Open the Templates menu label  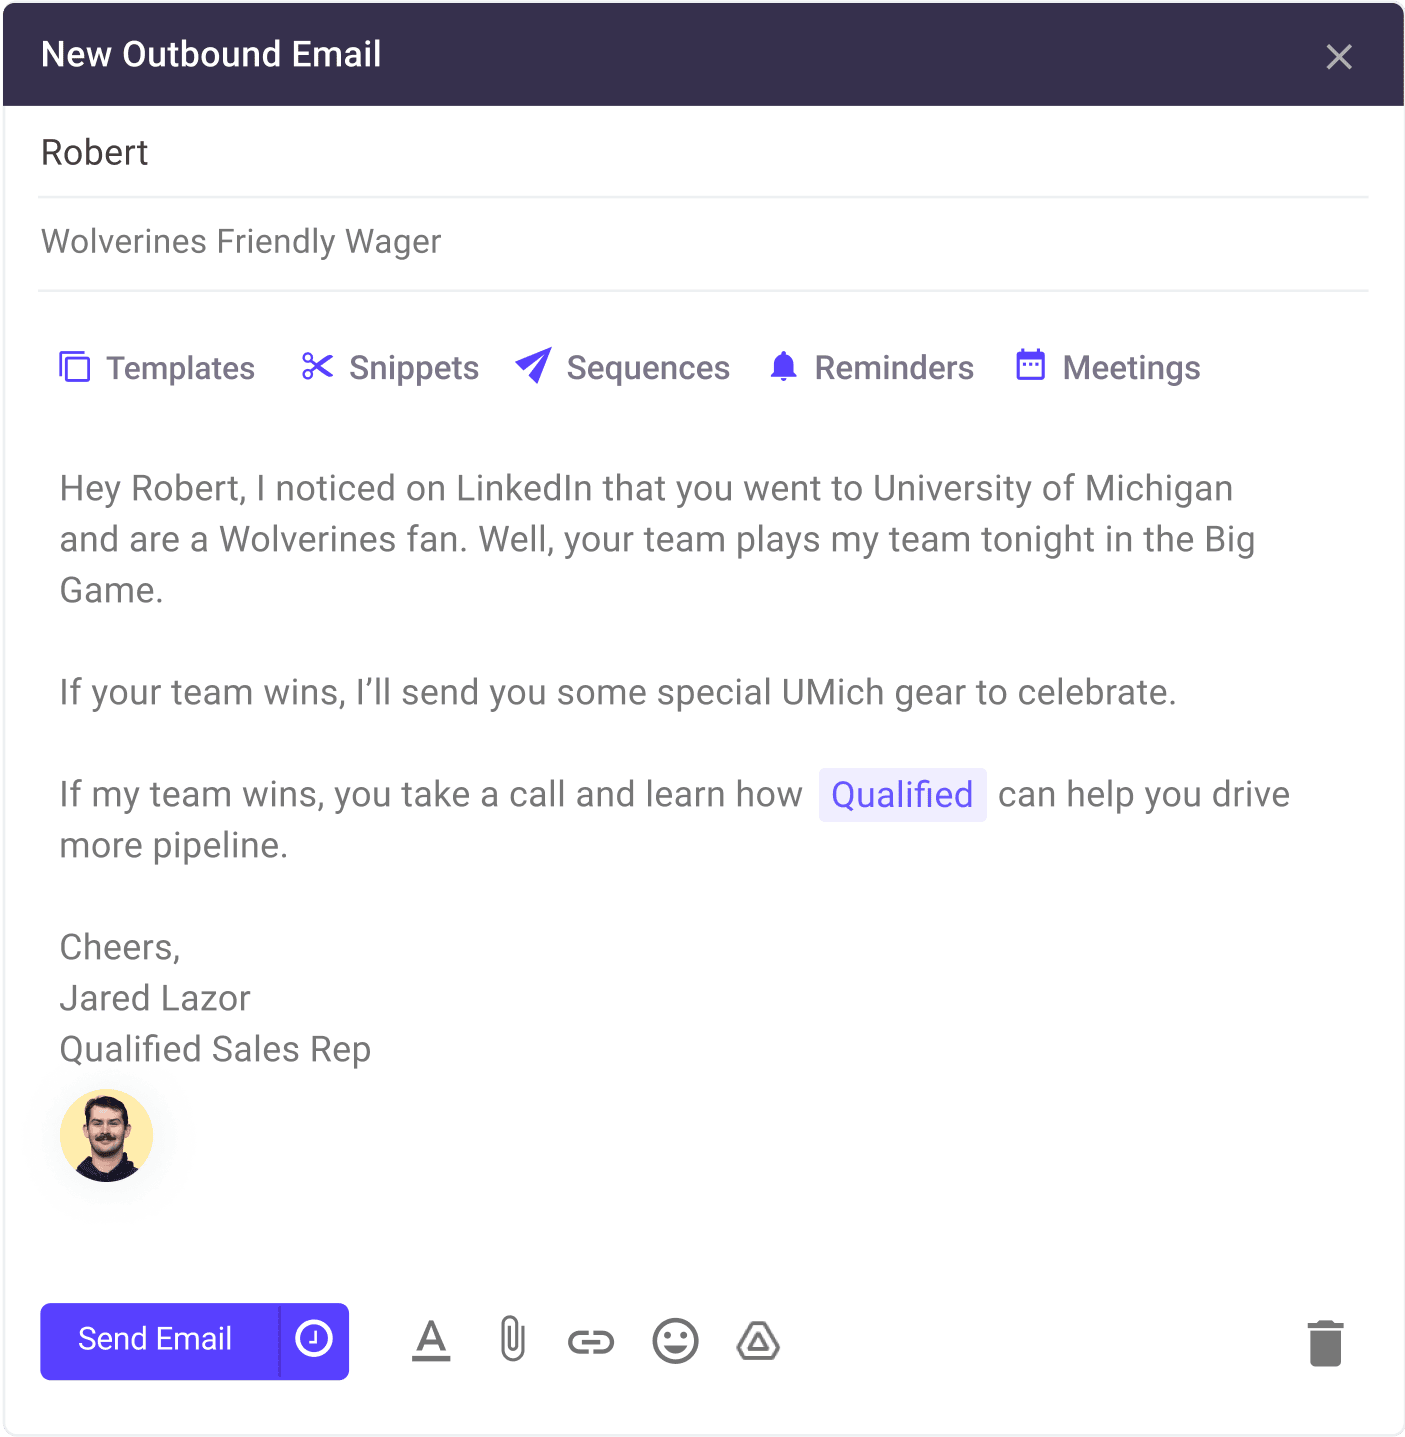point(181,368)
